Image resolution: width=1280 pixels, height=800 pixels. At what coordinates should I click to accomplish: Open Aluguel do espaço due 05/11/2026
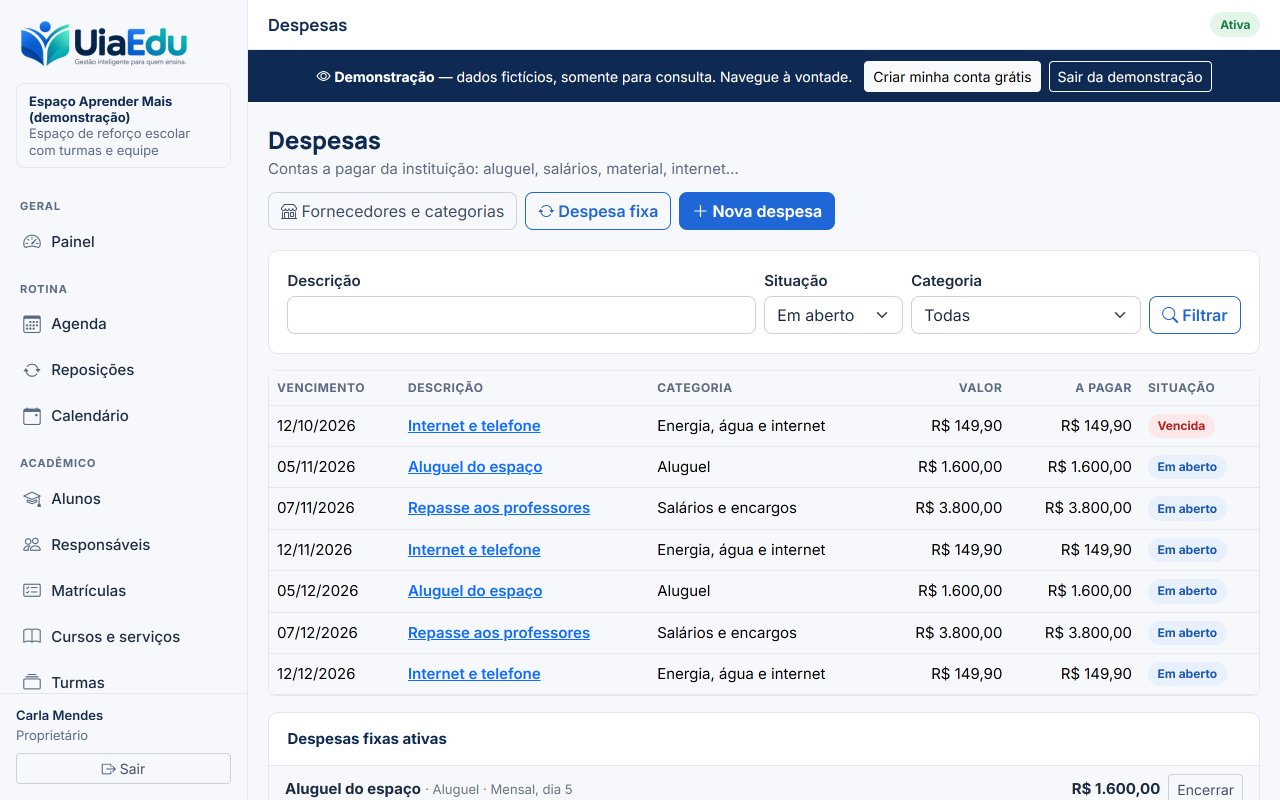(475, 467)
